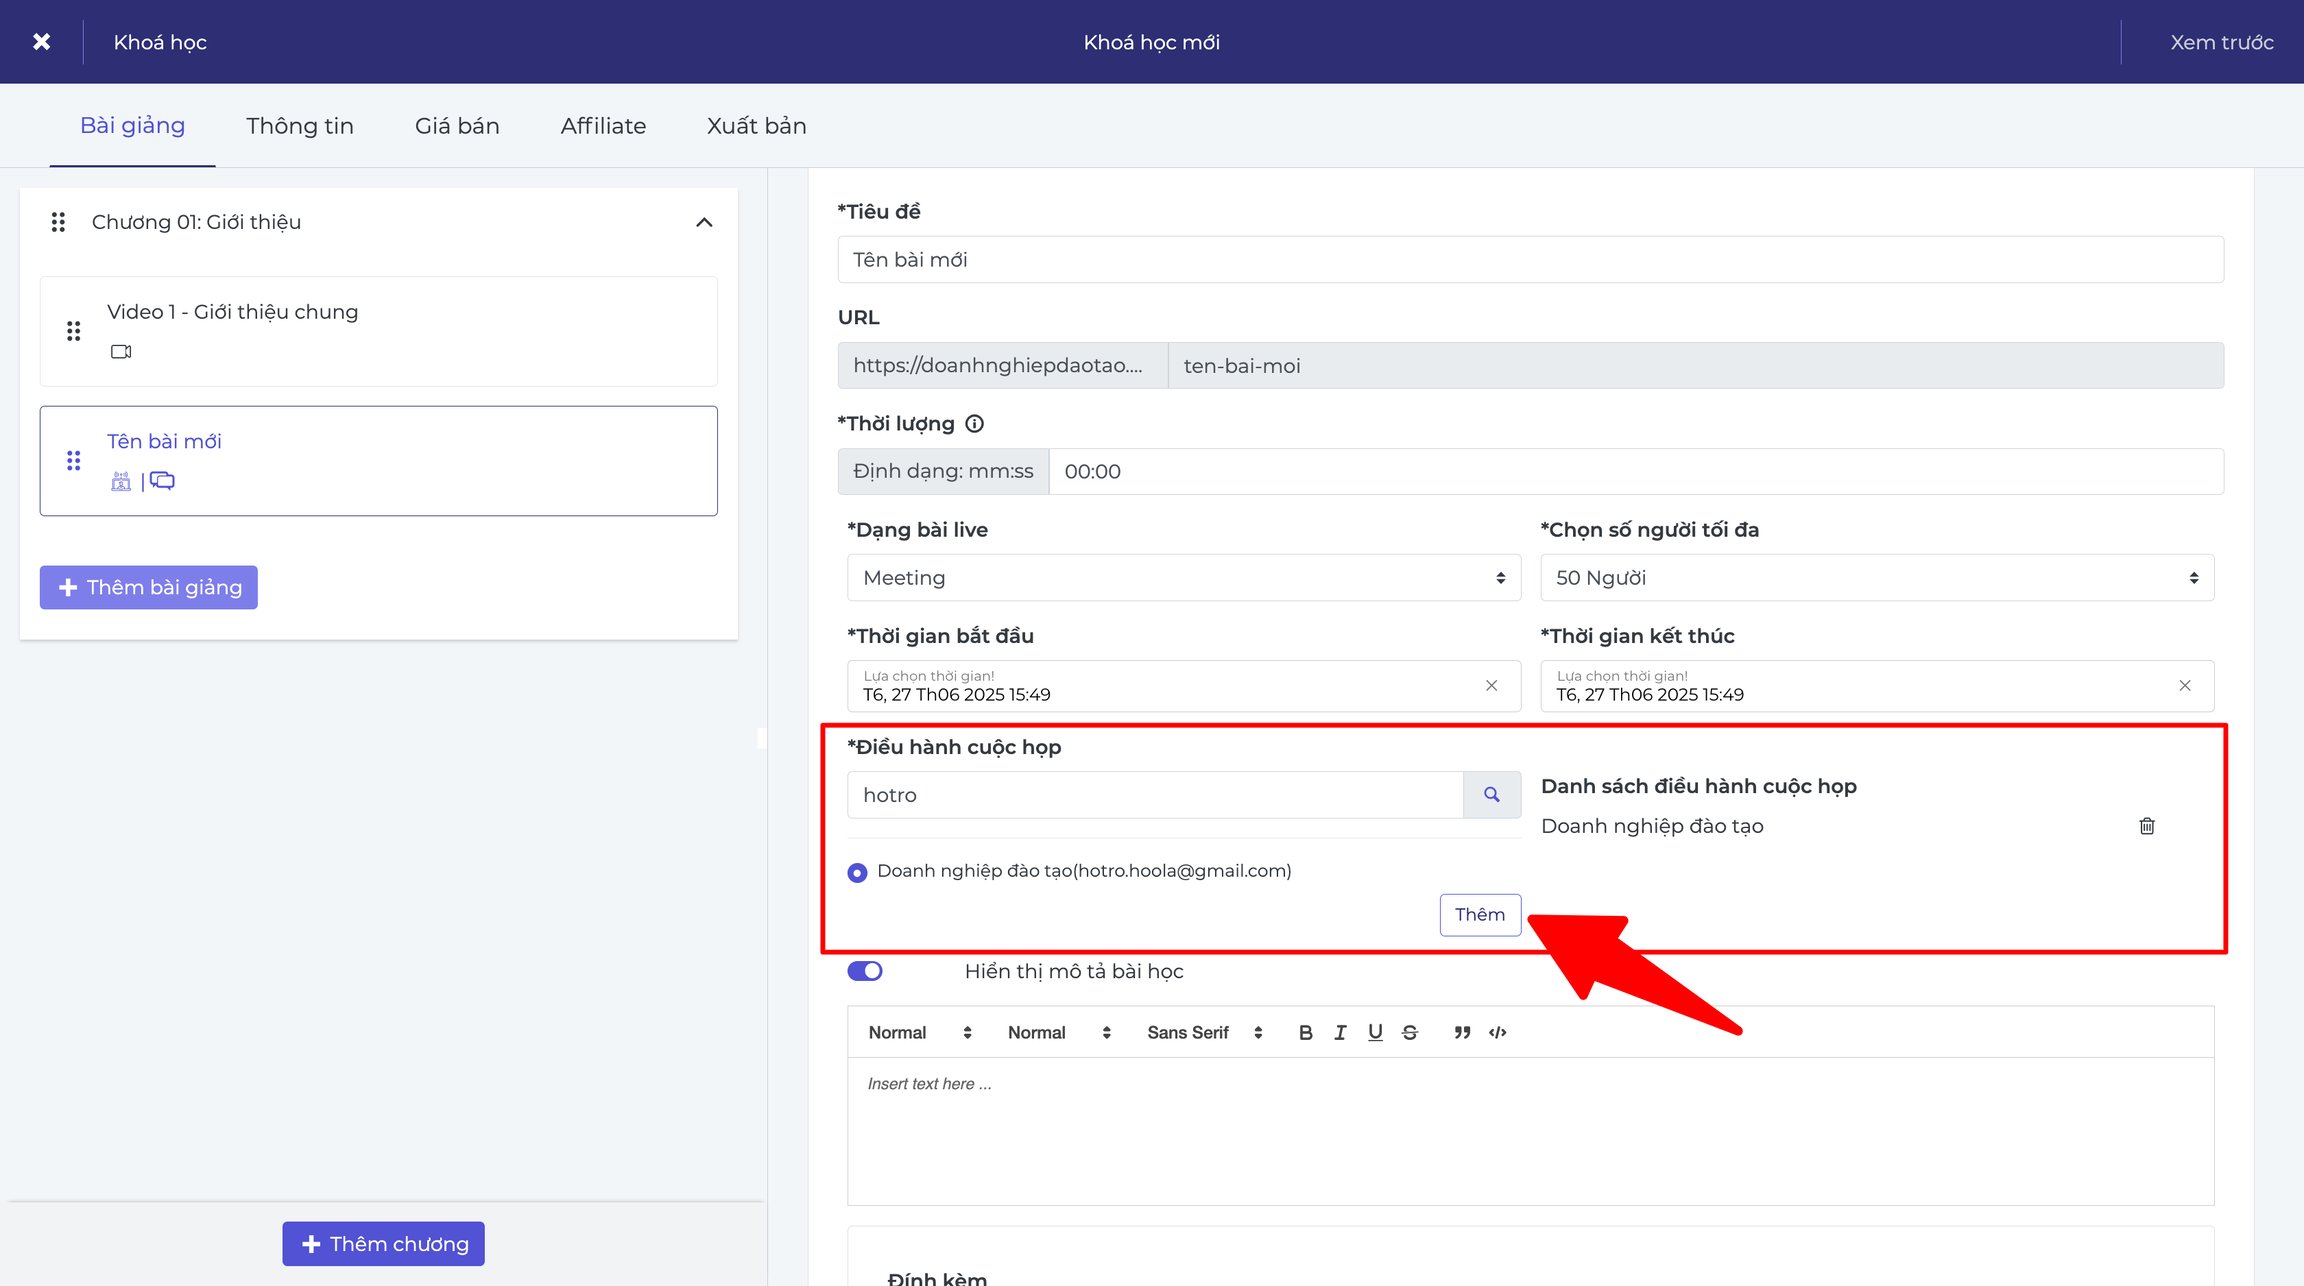The width and height of the screenshot is (2304, 1286).
Task: Insert a blockquote via the quote icon
Action: (1461, 1032)
